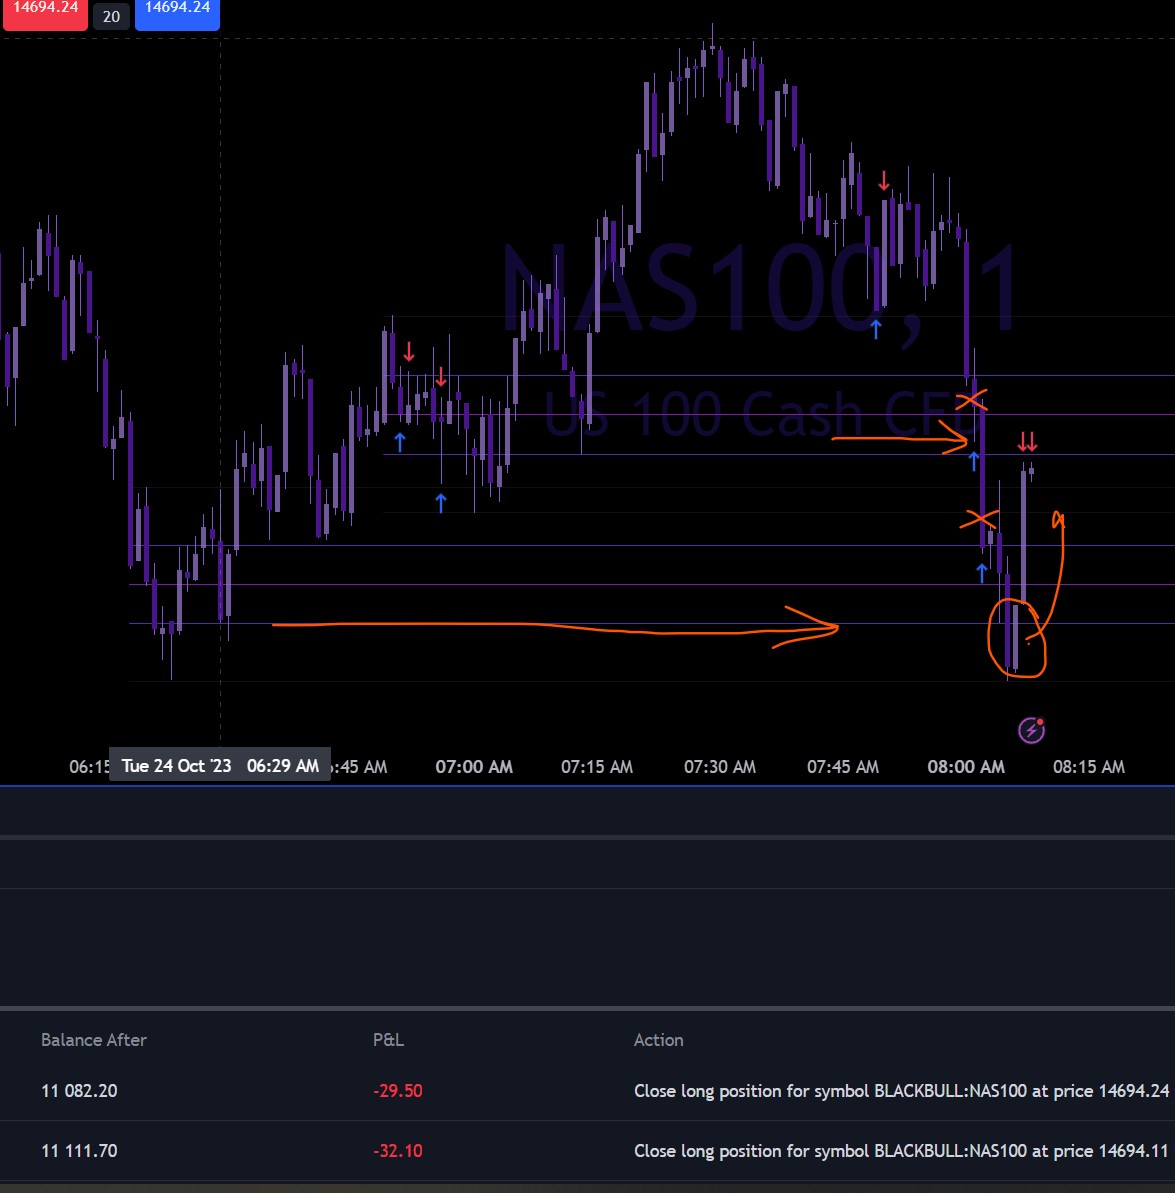Screen dimensions: 1175x1193
Task: Click the blue Buy button showing 14694.24
Action: (x=177, y=13)
